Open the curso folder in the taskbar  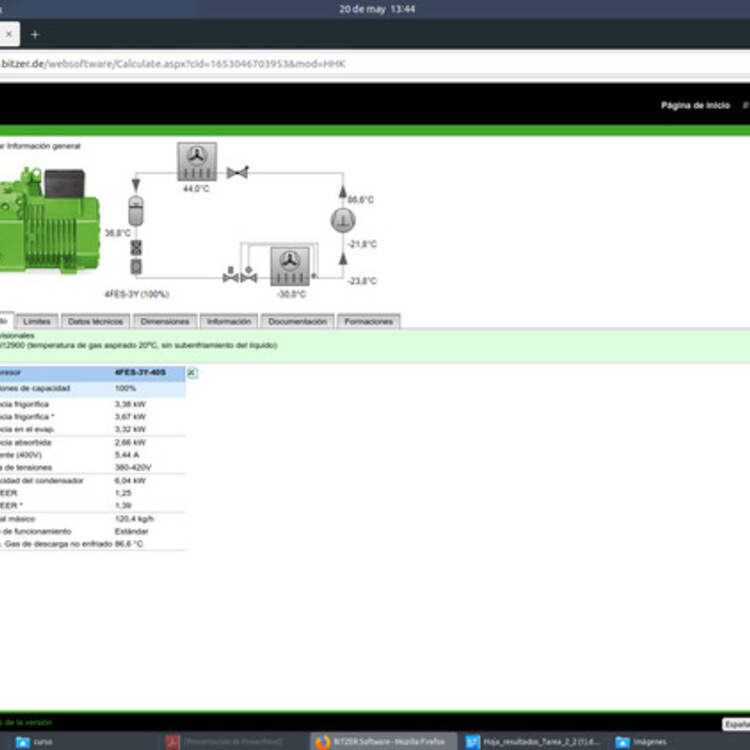[34, 742]
